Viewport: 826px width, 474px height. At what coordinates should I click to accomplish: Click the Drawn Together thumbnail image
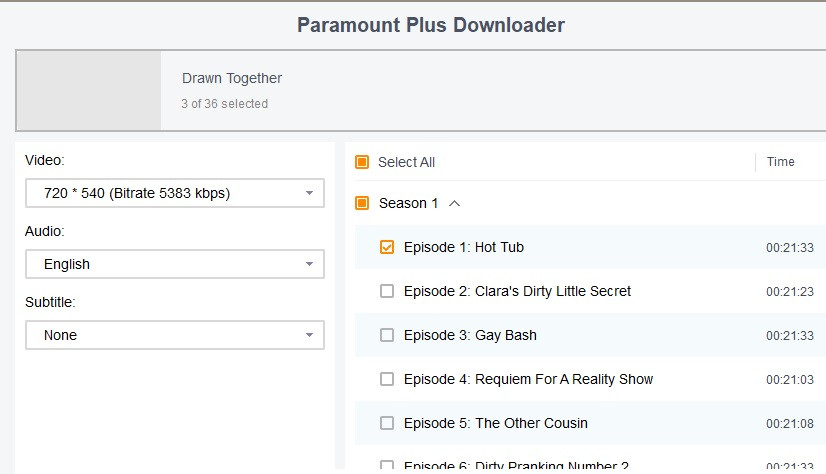point(89,91)
